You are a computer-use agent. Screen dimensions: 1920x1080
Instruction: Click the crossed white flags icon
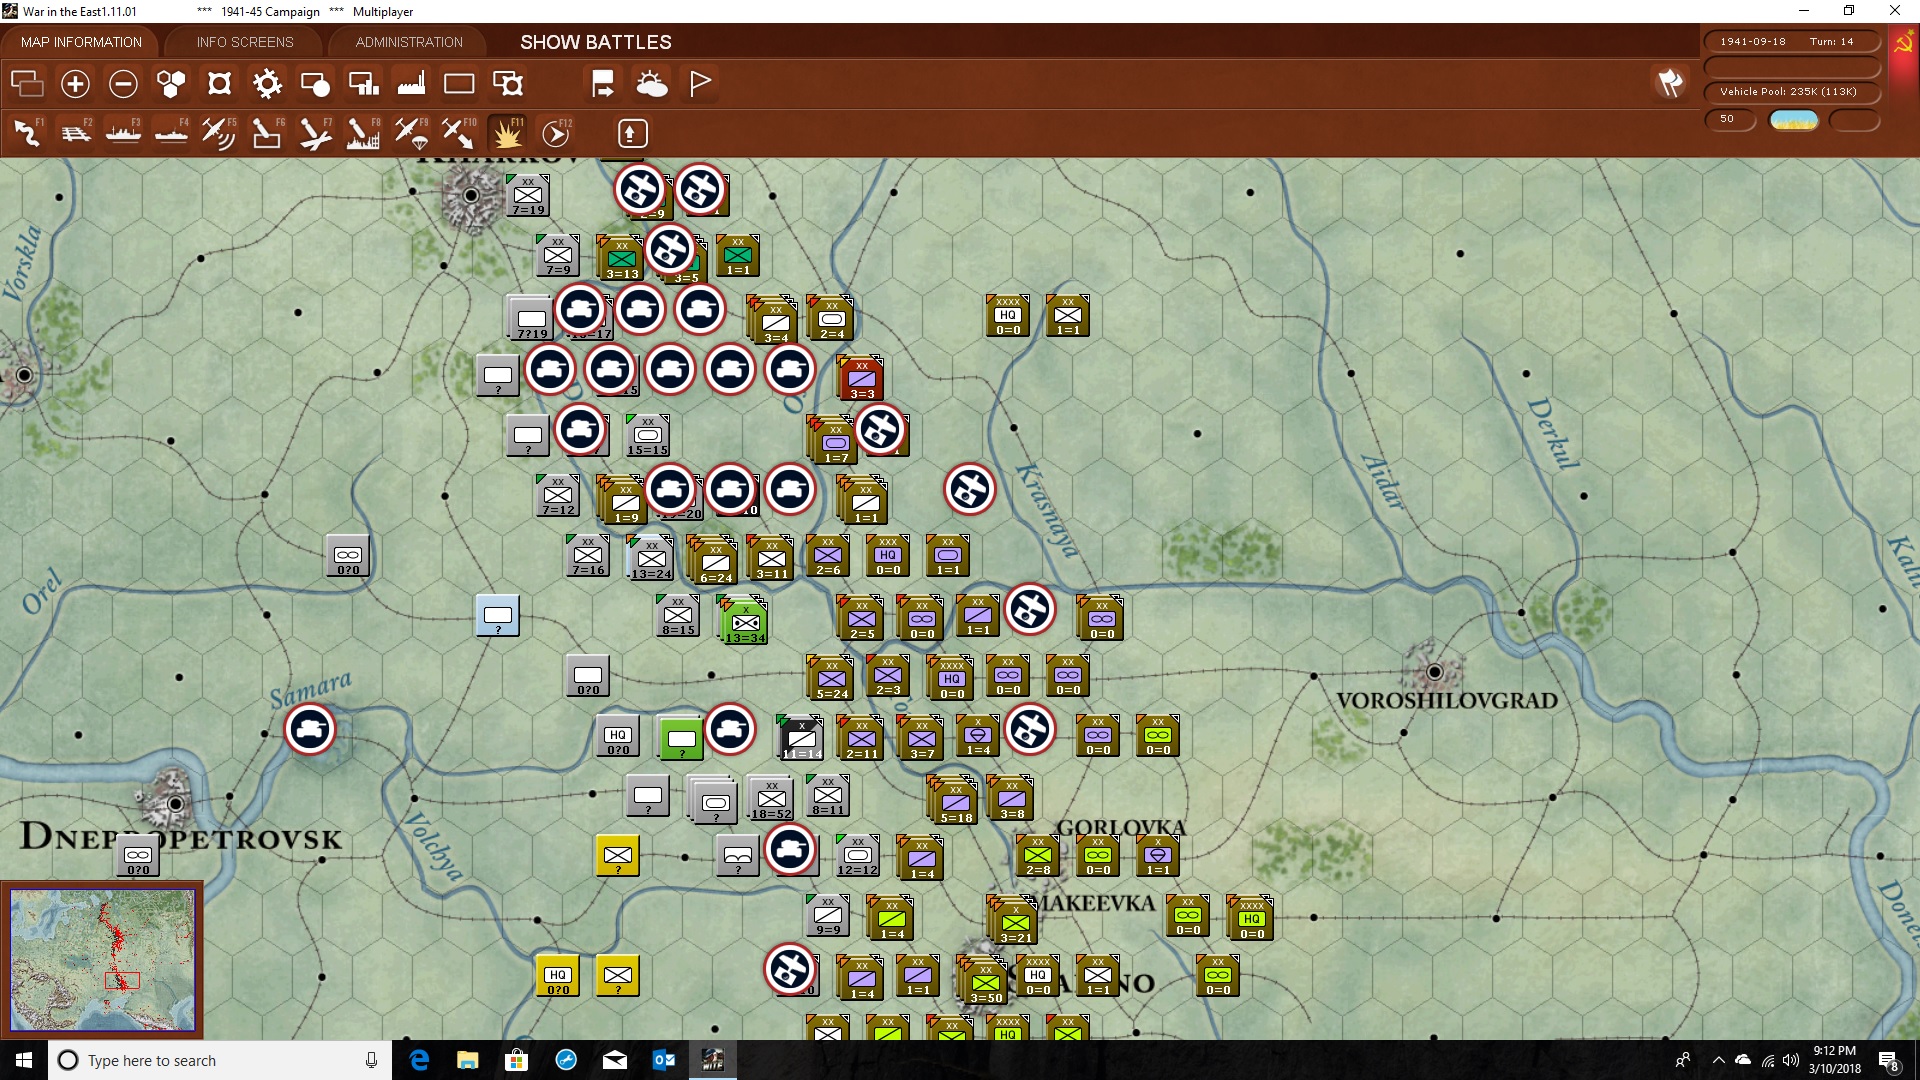1670,83
